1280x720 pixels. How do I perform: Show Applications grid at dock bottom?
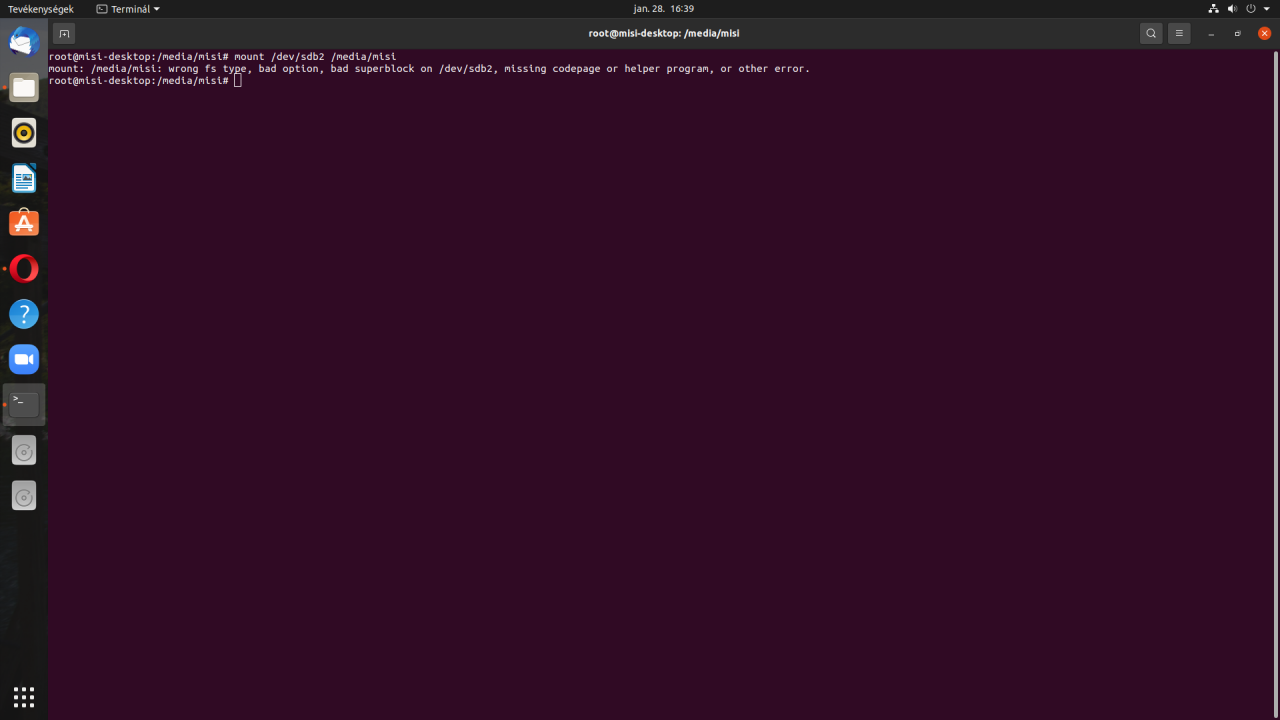(24, 696)
